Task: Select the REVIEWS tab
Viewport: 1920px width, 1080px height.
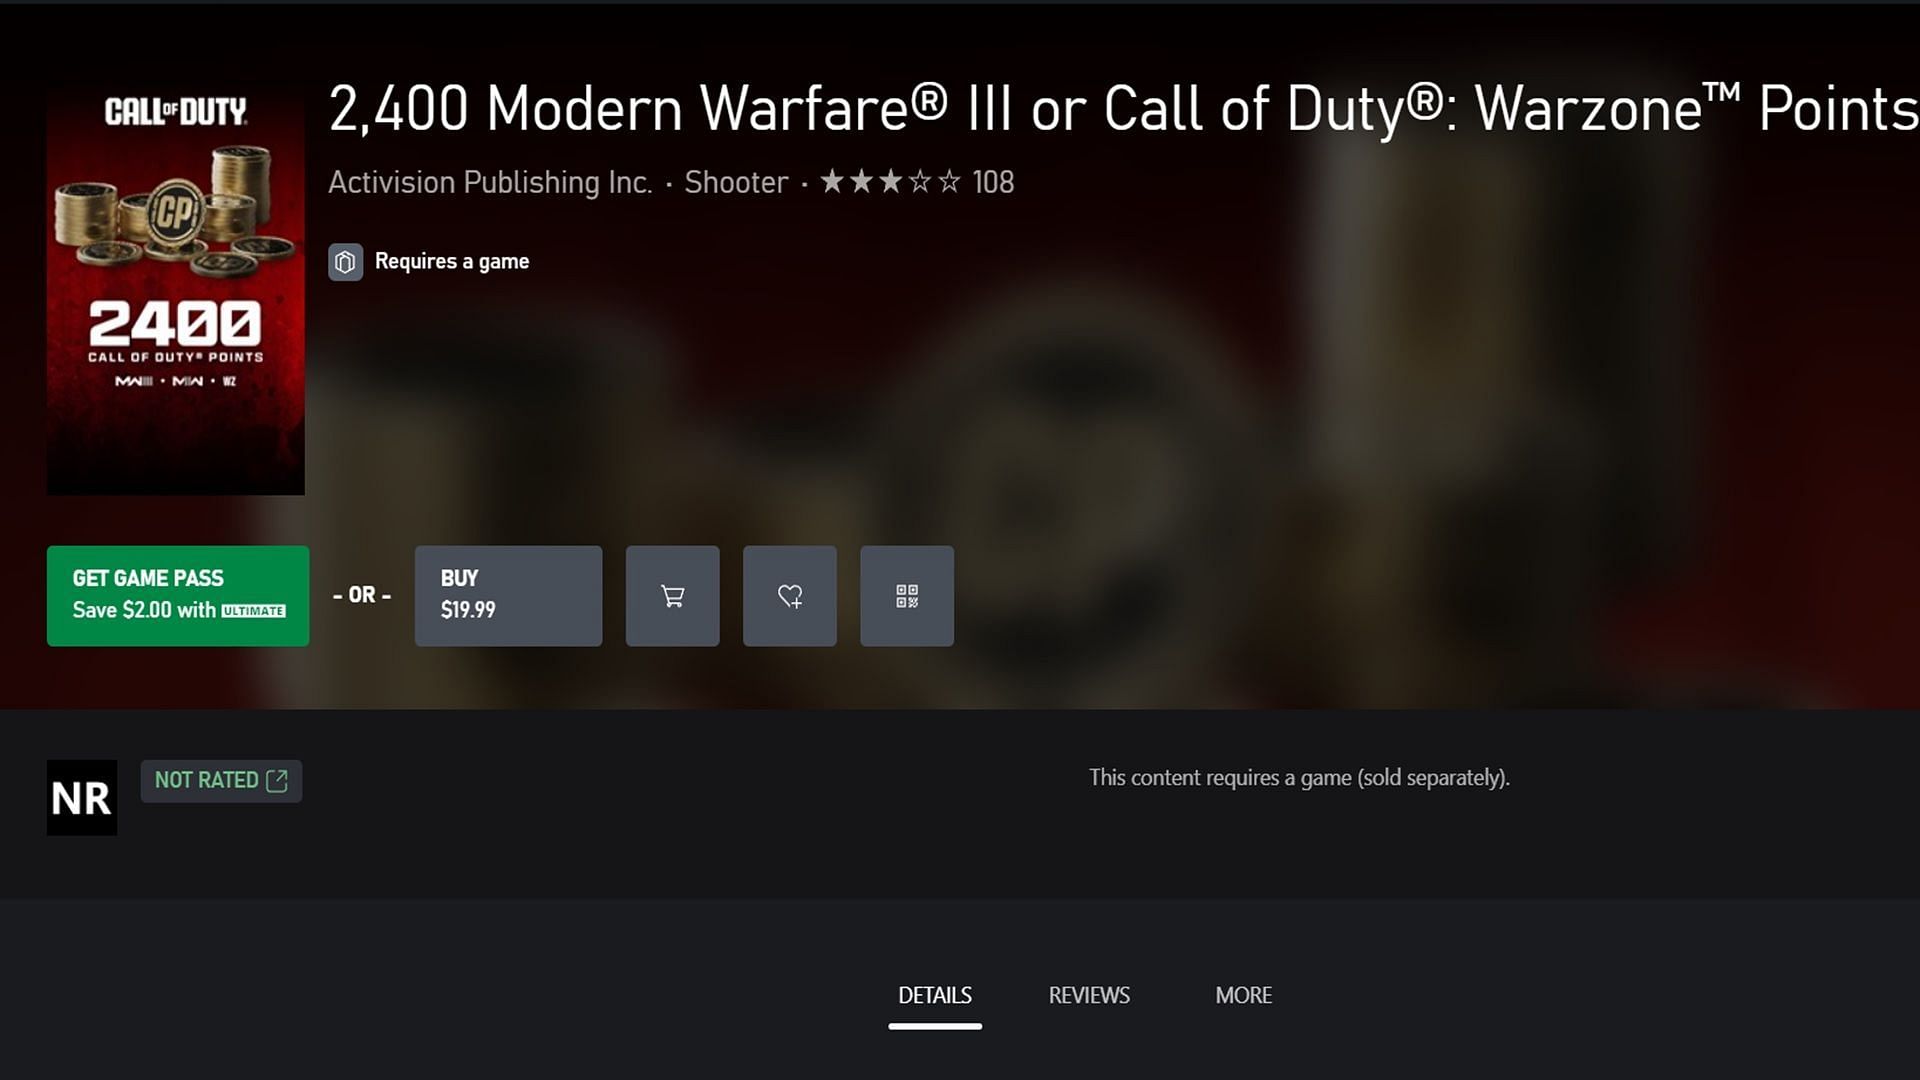Action: (1089, 996)
